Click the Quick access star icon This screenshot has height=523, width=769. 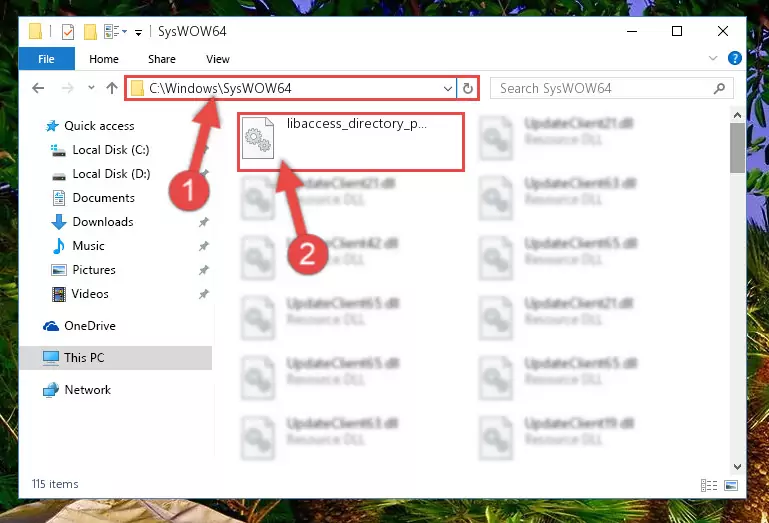[x=52, y=127]
